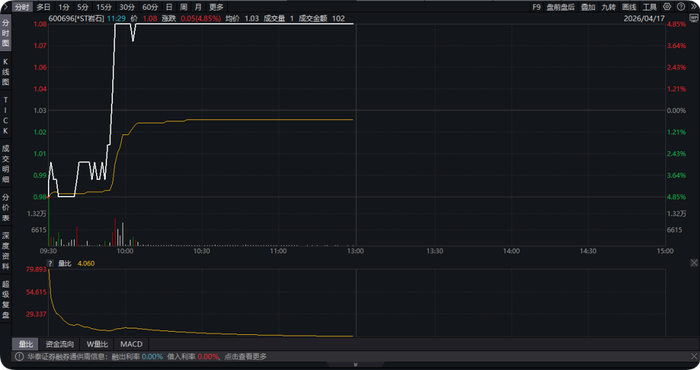This screenshot has height=370, width=700.
Task: Open the 更多 more periods dropdown
Action: point(216,7)
